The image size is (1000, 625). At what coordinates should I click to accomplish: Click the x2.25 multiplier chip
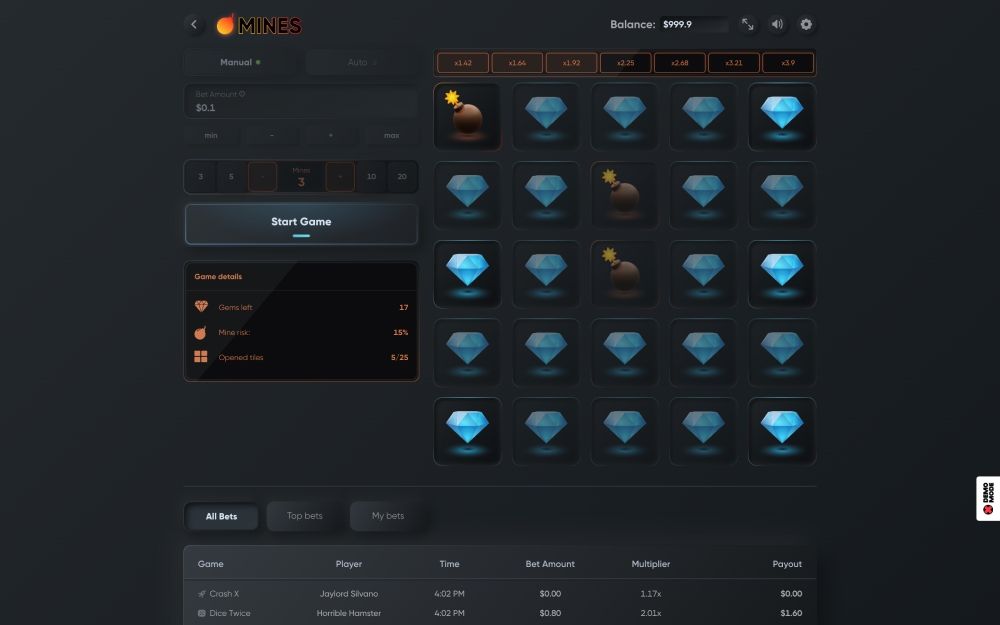(626, 63)
